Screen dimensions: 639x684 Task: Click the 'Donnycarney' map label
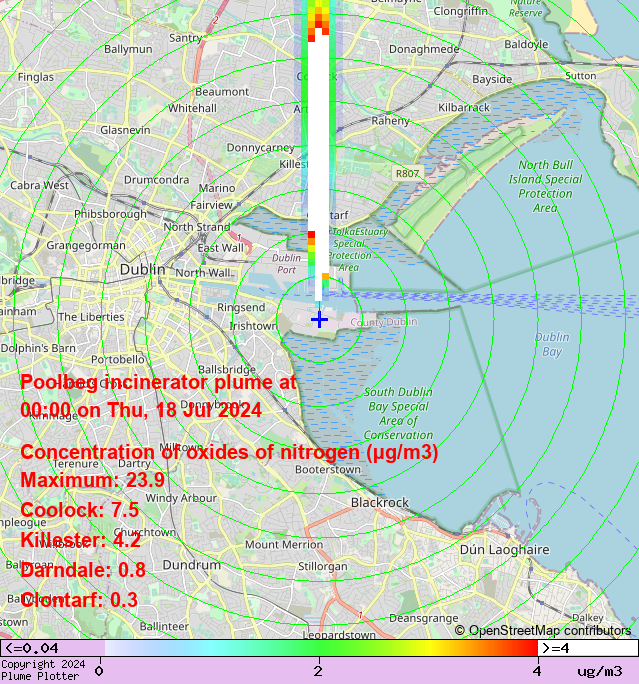[x=260, y=148]
